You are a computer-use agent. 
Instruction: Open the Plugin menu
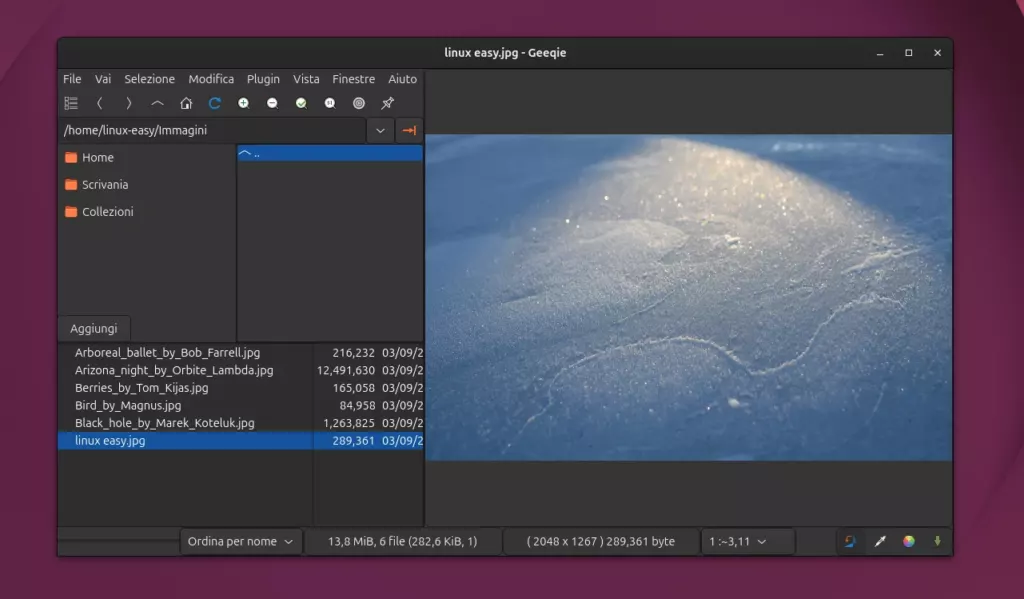263,79
